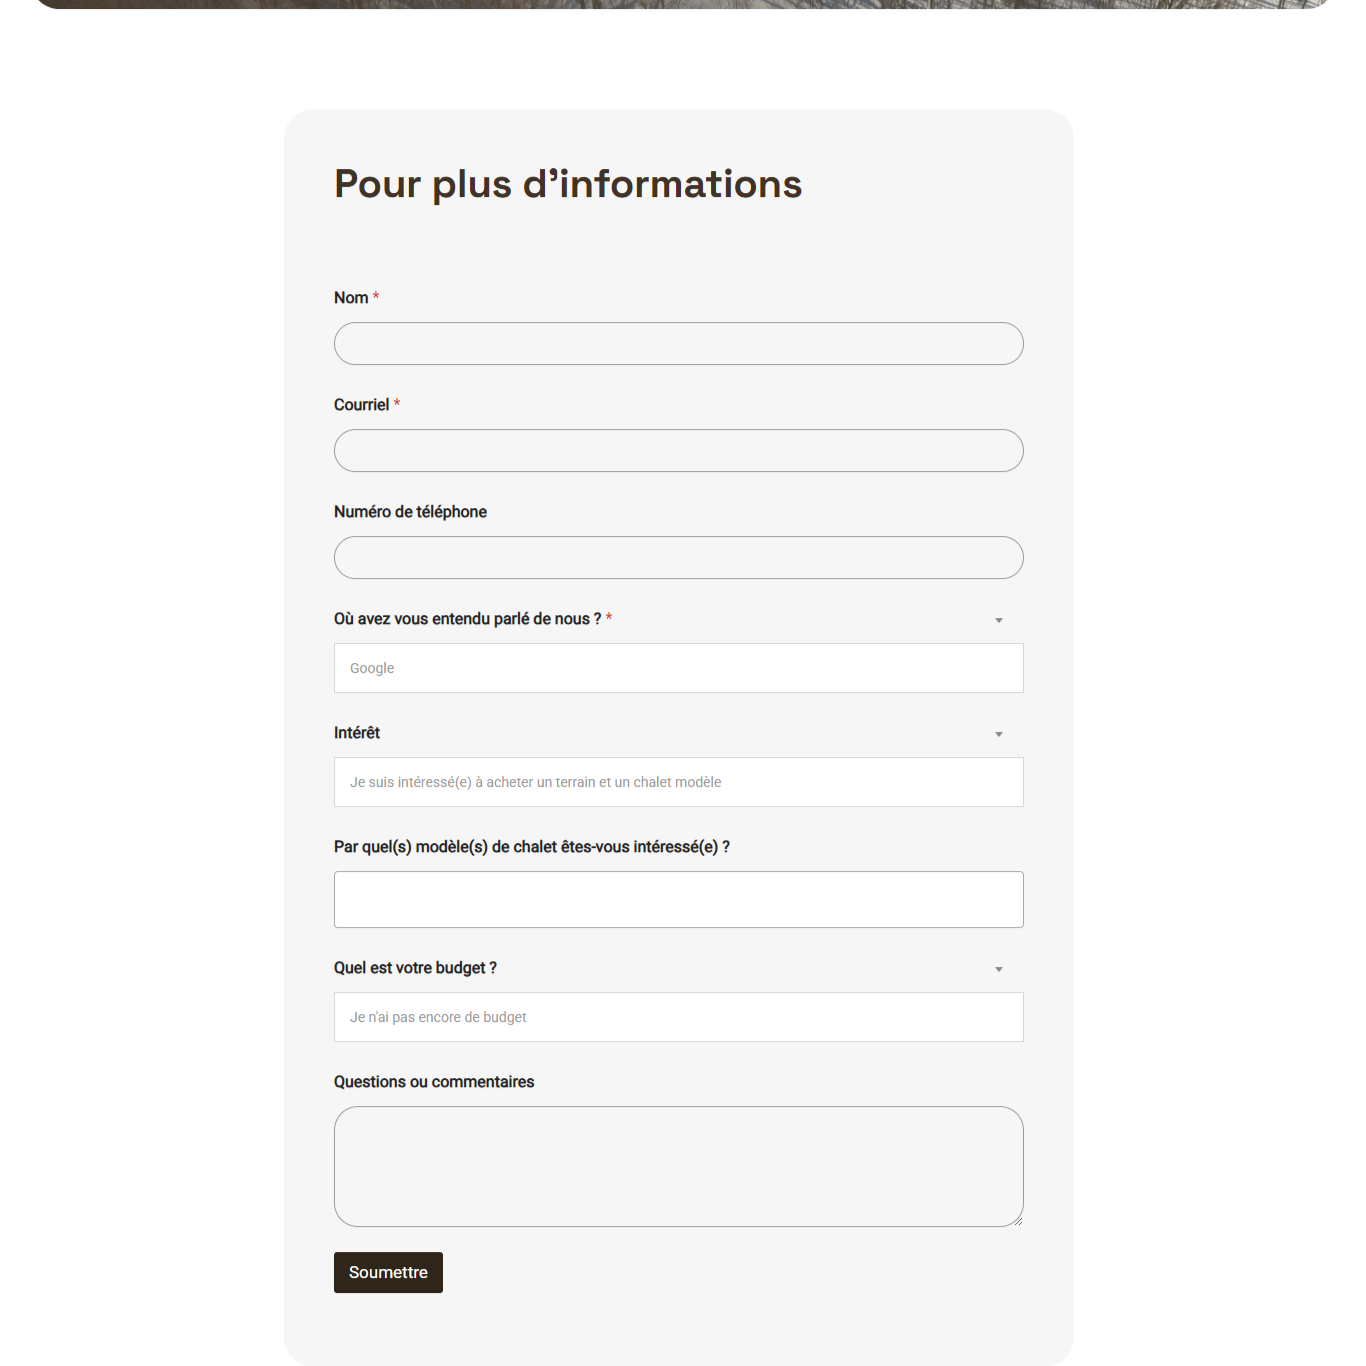
Task: Click the small arrow beside the budget label
Action: click(998, 969)
